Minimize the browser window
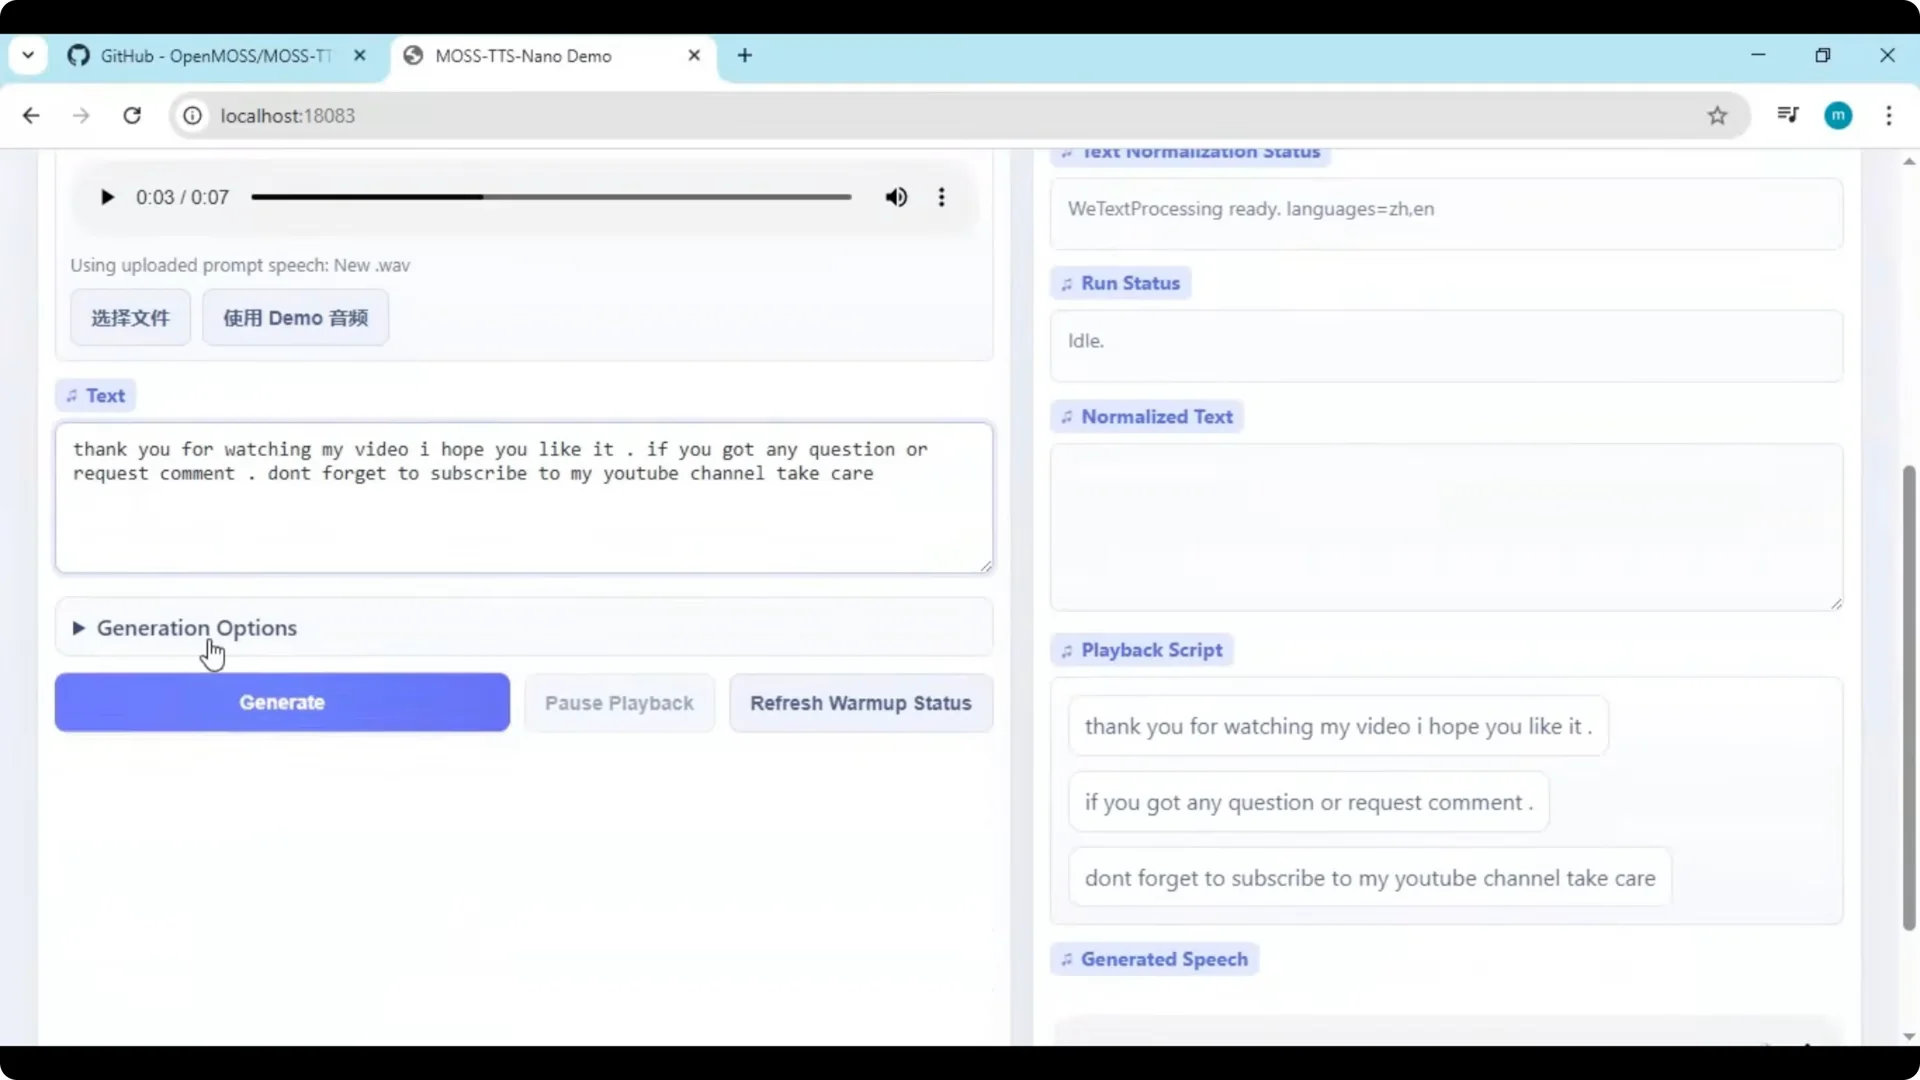The width and height of the screenshot is (1920, 1080). tap(1758, 55)
